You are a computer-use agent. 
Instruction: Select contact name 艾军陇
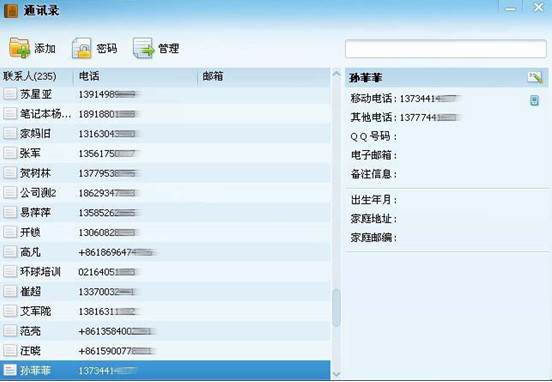click(x=35, y=311)
